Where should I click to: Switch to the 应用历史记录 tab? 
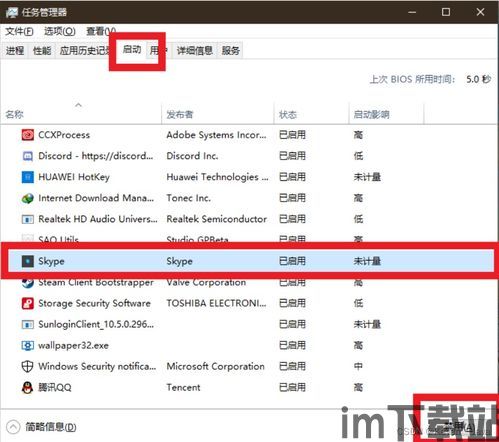[85, 51]
